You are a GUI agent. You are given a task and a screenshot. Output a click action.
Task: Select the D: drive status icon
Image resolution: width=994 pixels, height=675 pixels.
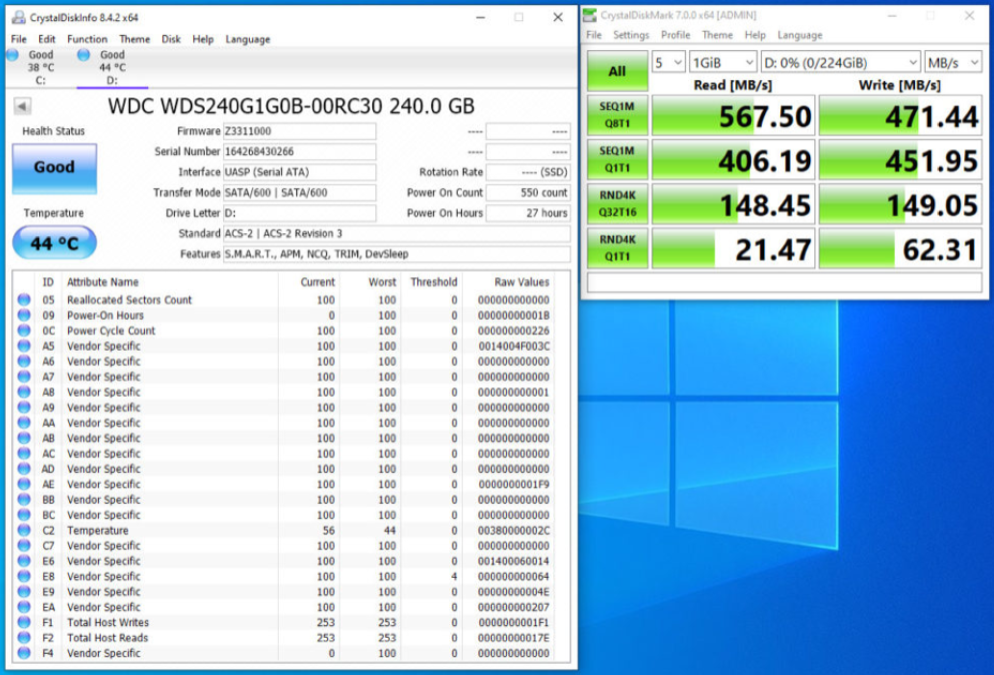(x=84, y=56)
